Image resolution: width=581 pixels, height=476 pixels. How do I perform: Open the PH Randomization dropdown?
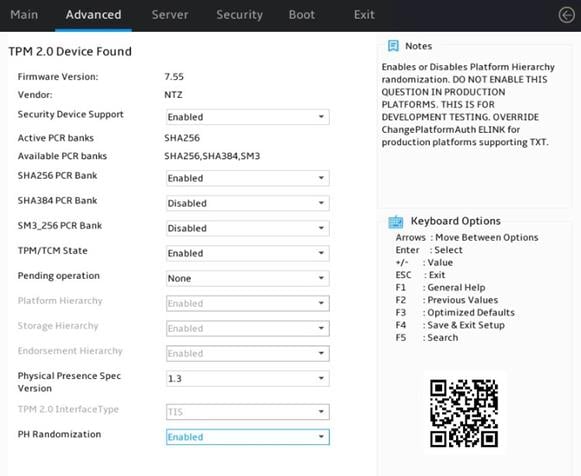coord(248,437)
